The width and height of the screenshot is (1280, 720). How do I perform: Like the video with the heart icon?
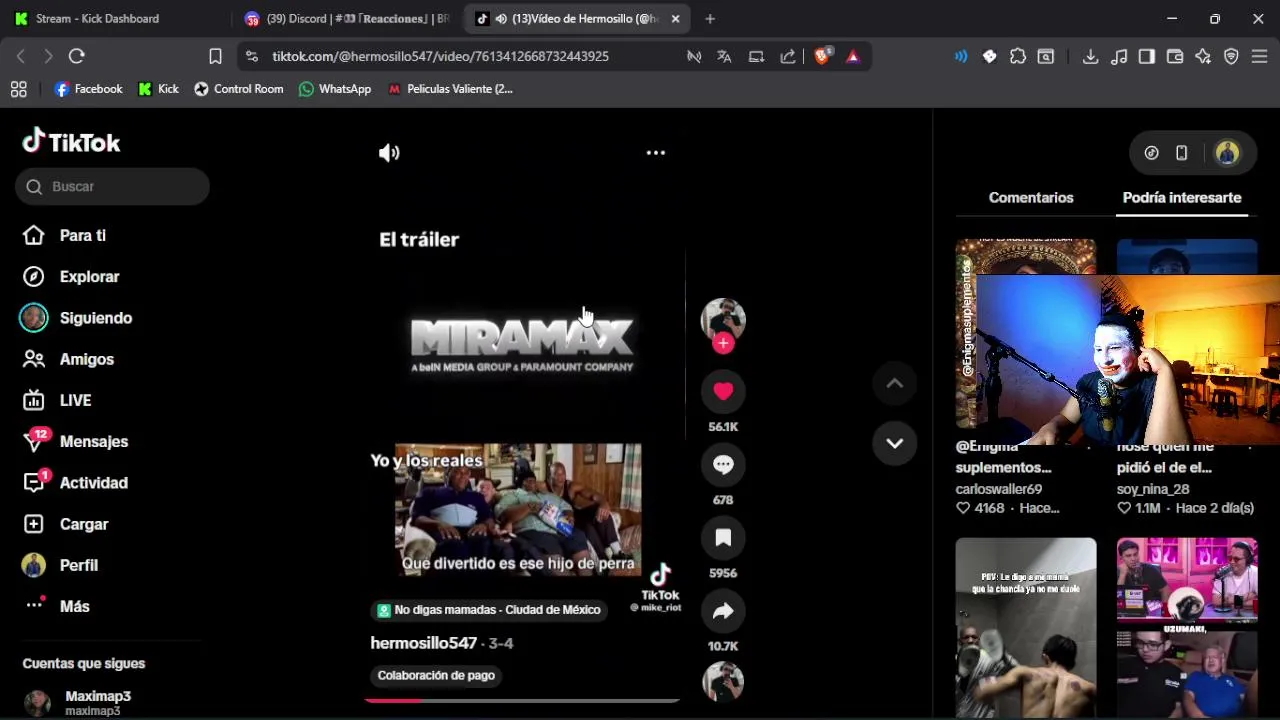tap(723, 391)
